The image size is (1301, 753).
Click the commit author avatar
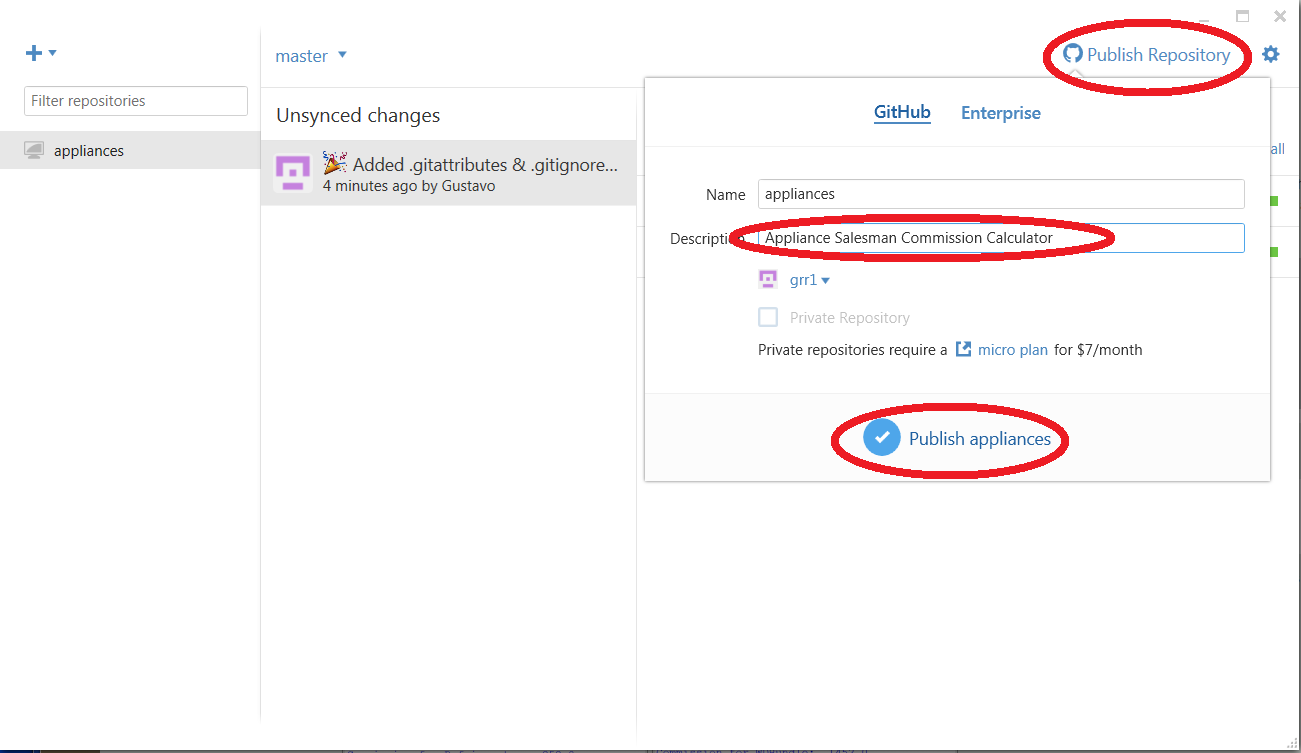pos(293,174)
